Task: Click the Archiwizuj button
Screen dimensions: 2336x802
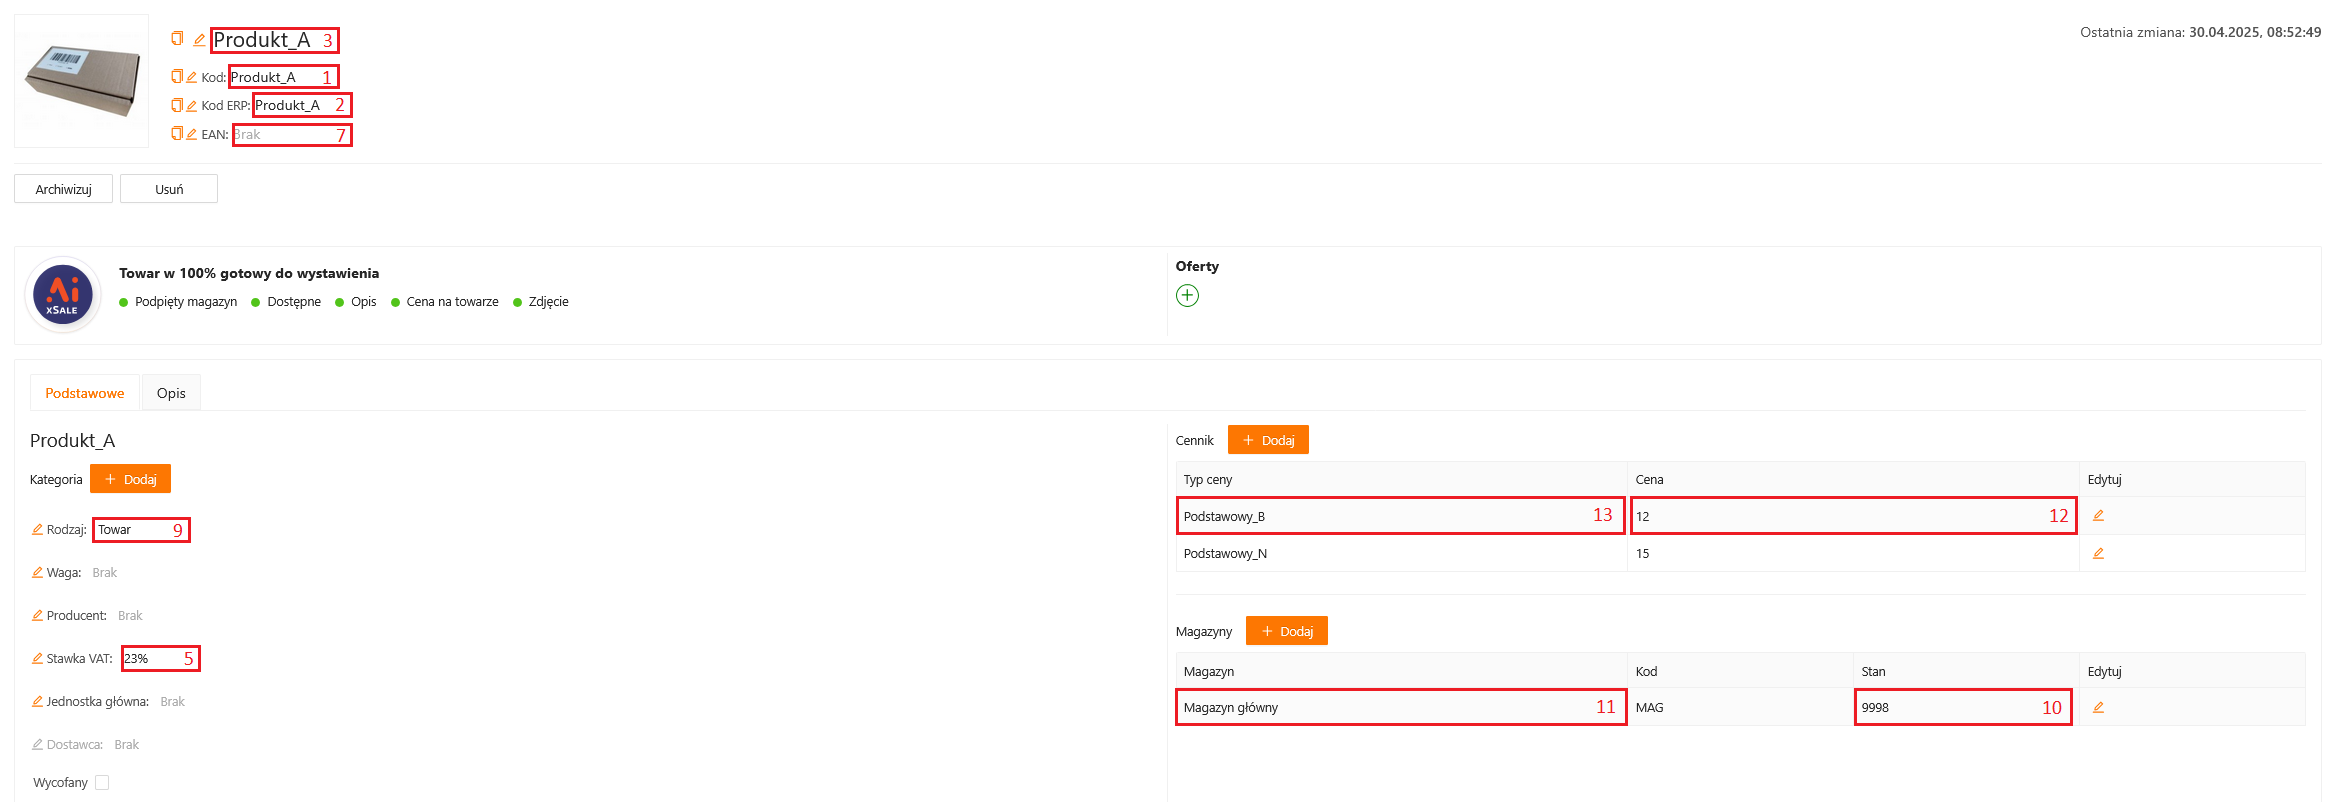Action: pos(63,189)
